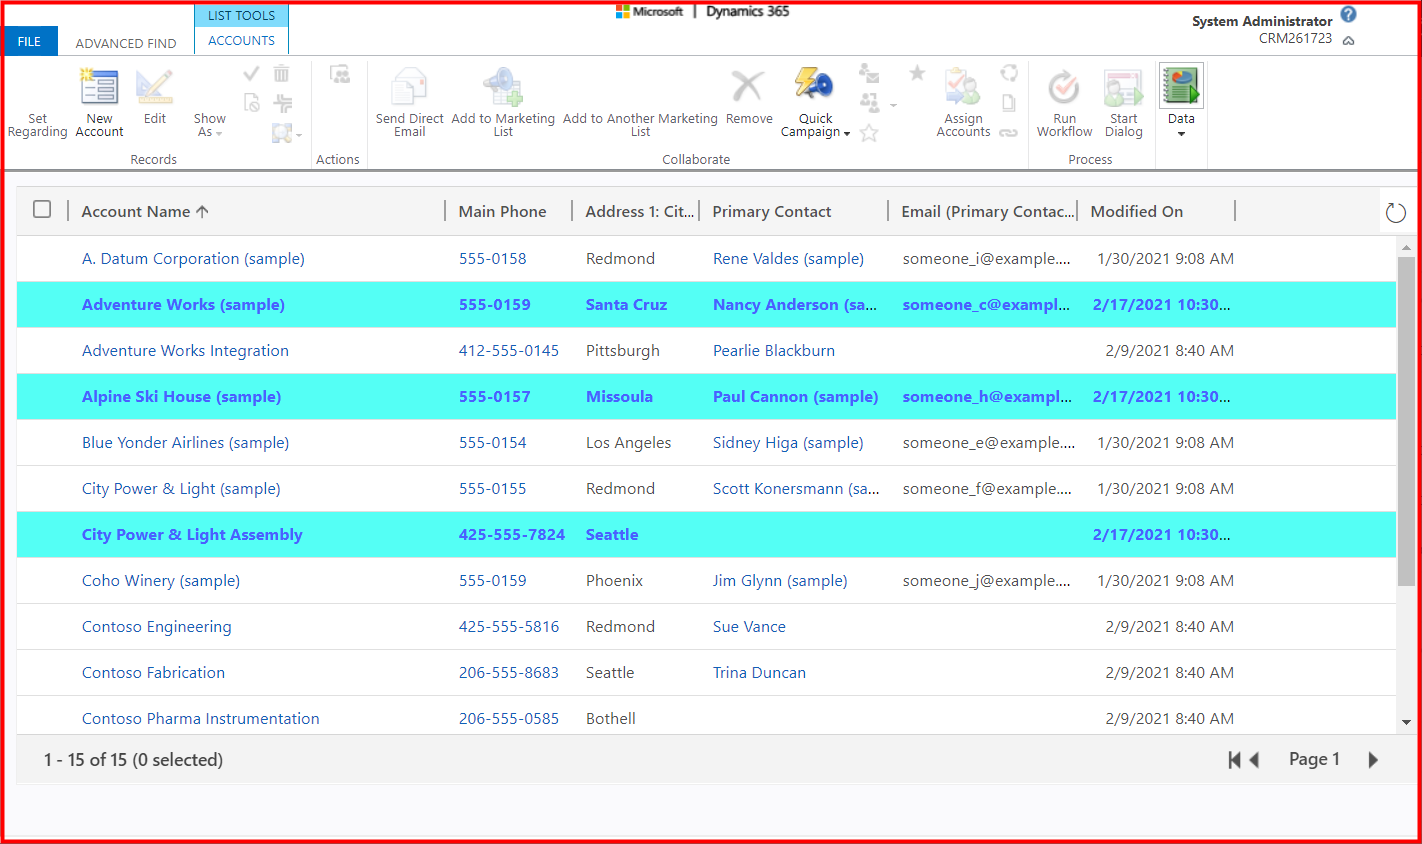Open the Help question mark icon
This screenshot has width=1422, height=844.
[x=1348, y=14]
